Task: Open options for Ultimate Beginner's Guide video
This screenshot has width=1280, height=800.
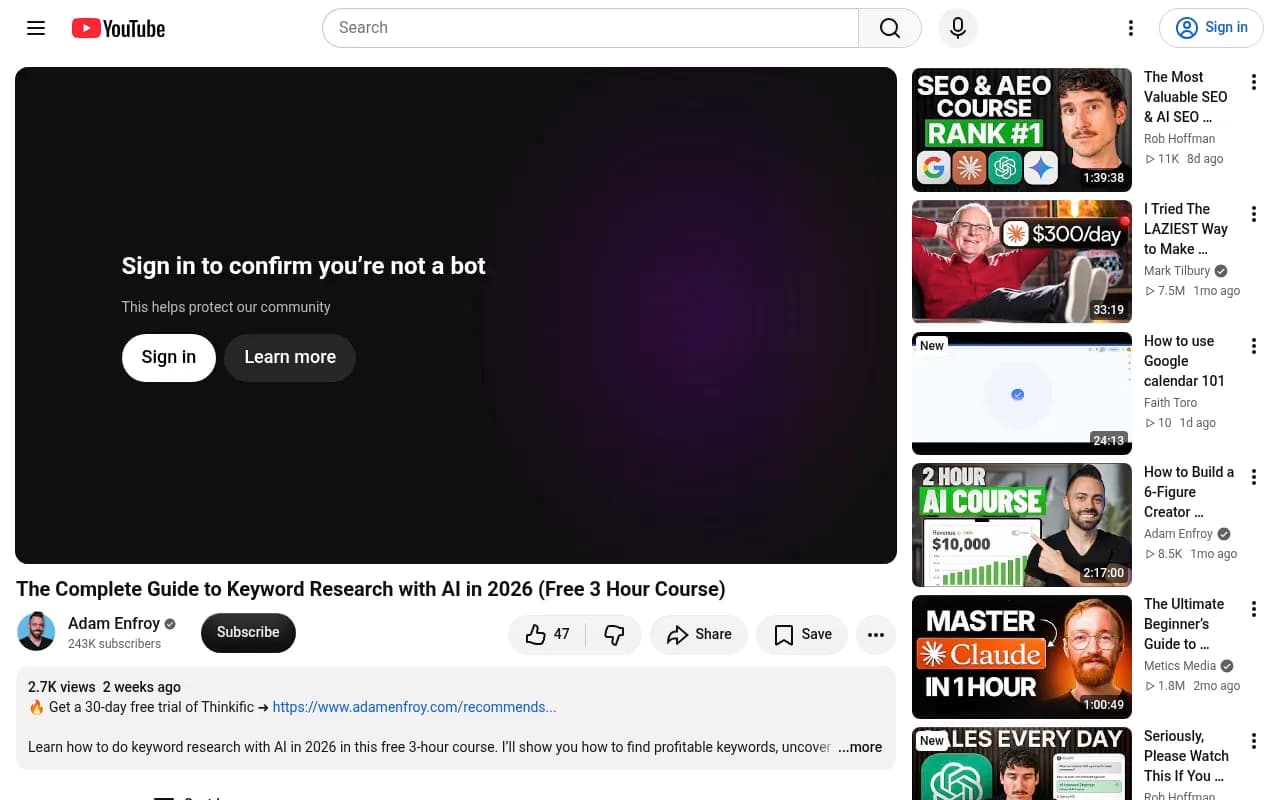Action: point(1253,609)
